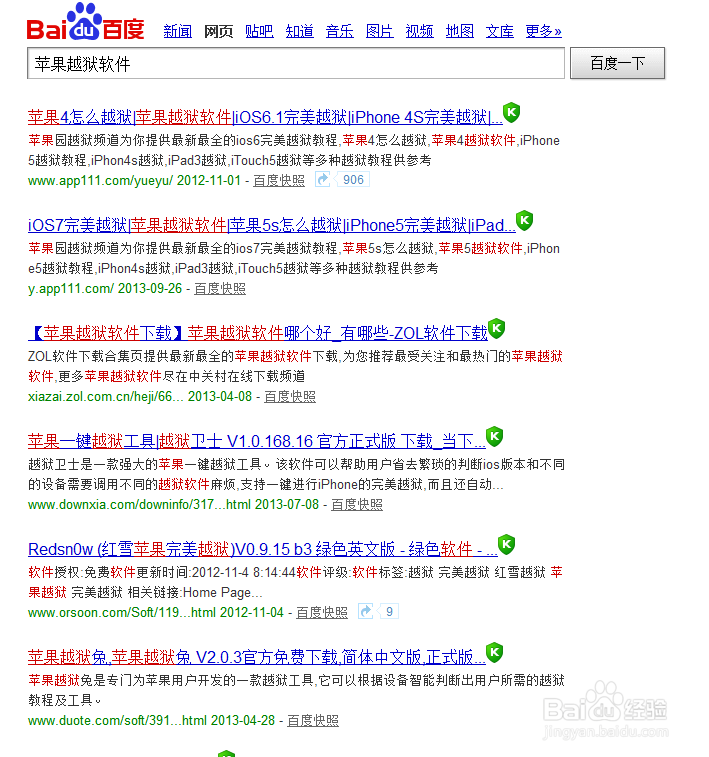Open result 苹果一键越狱工具|越狱卫士 V1.0.168.16
The height and width of the screenshot is (757, 709).
click(257, 441)
